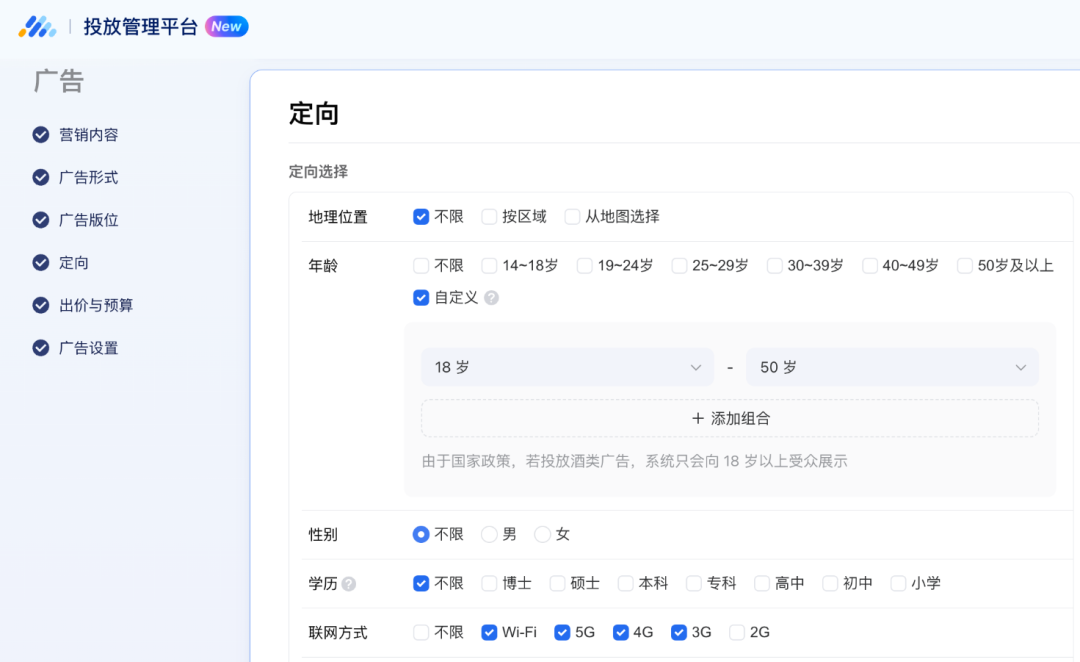Image resolution: width=1080 pixels, height=662 pixels.
Task: Check 不限 for 年龄
Action: pyautogui.click(x=421, y=266)
